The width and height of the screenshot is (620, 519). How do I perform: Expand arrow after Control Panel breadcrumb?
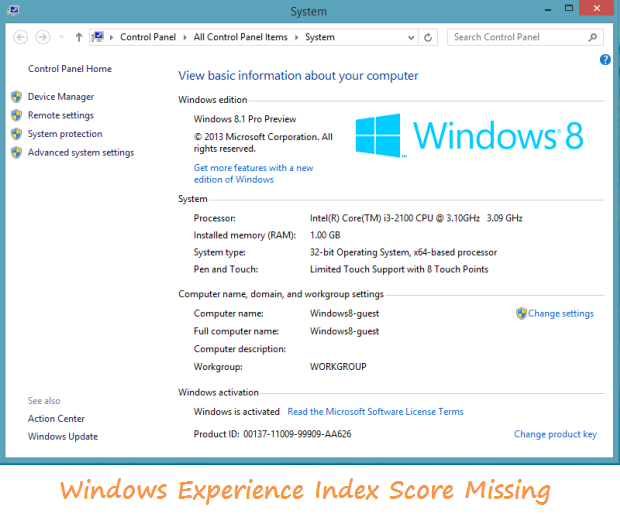185,38
